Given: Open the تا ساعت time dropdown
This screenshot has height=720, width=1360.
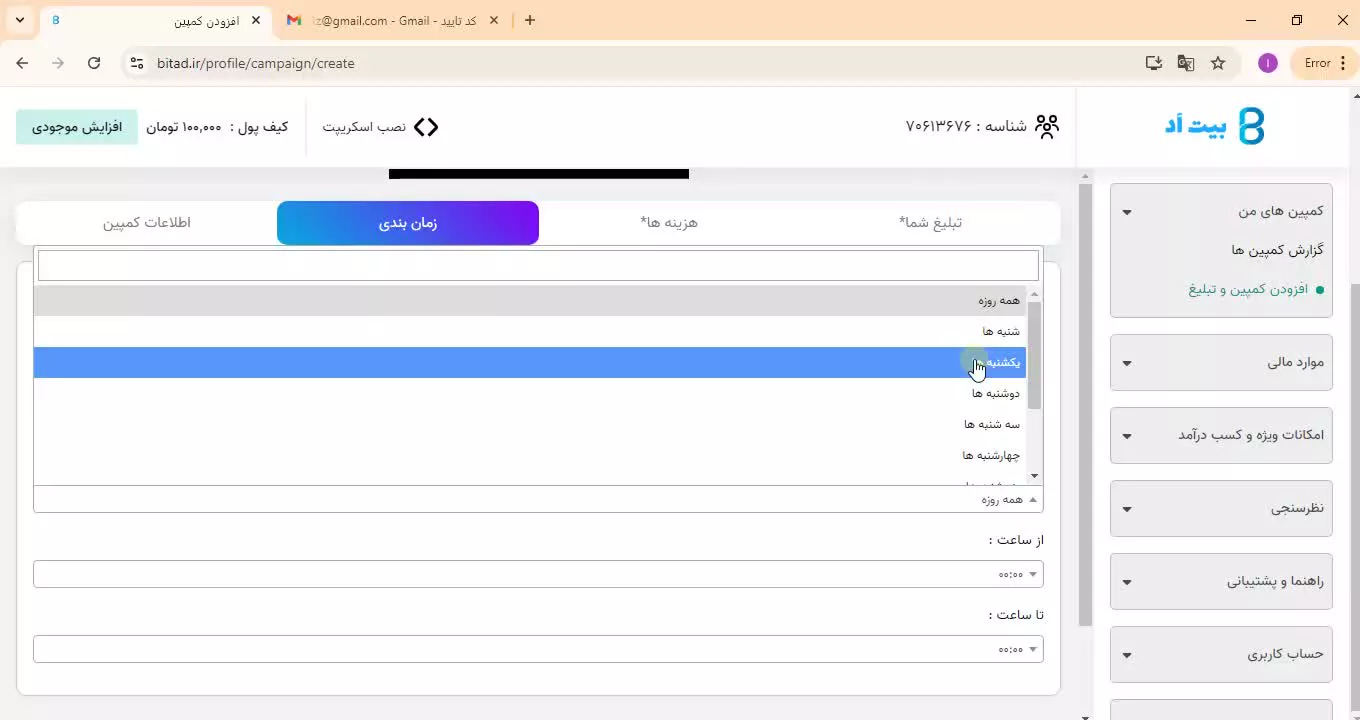Looking at the screenshot, I should click(x=538, y=649).
